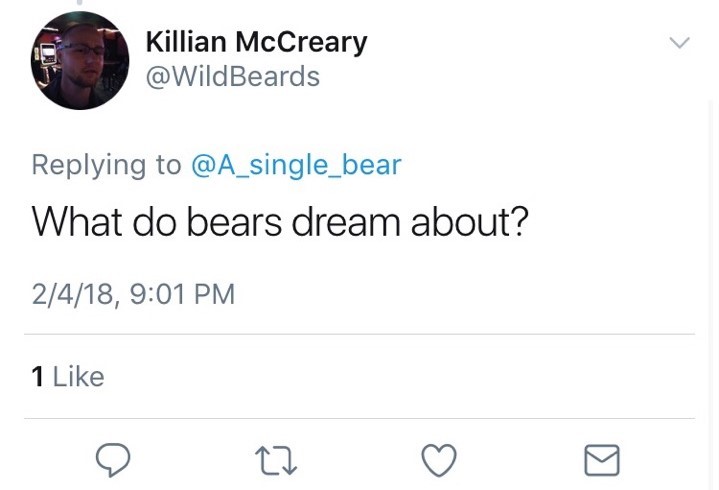Reply to the tweet via speech bubble icon

(113, 459)
